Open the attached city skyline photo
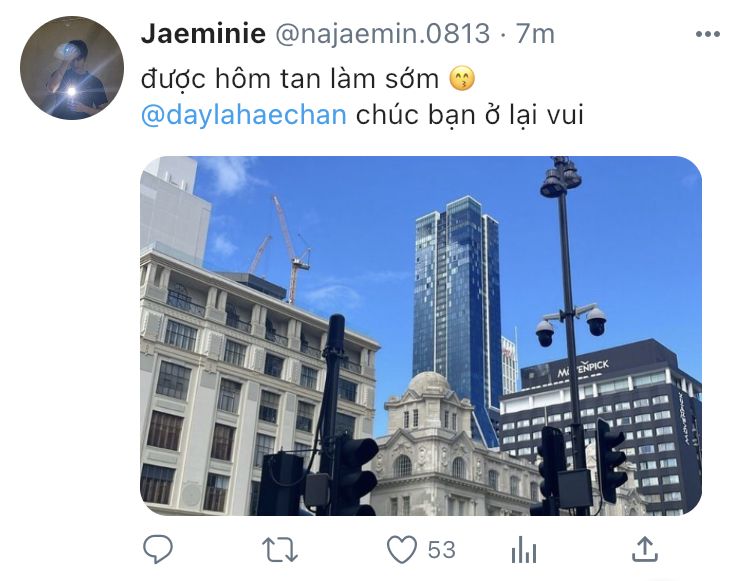Image resolution: width=750 pixels, height=581 pixels. (421, 336)
